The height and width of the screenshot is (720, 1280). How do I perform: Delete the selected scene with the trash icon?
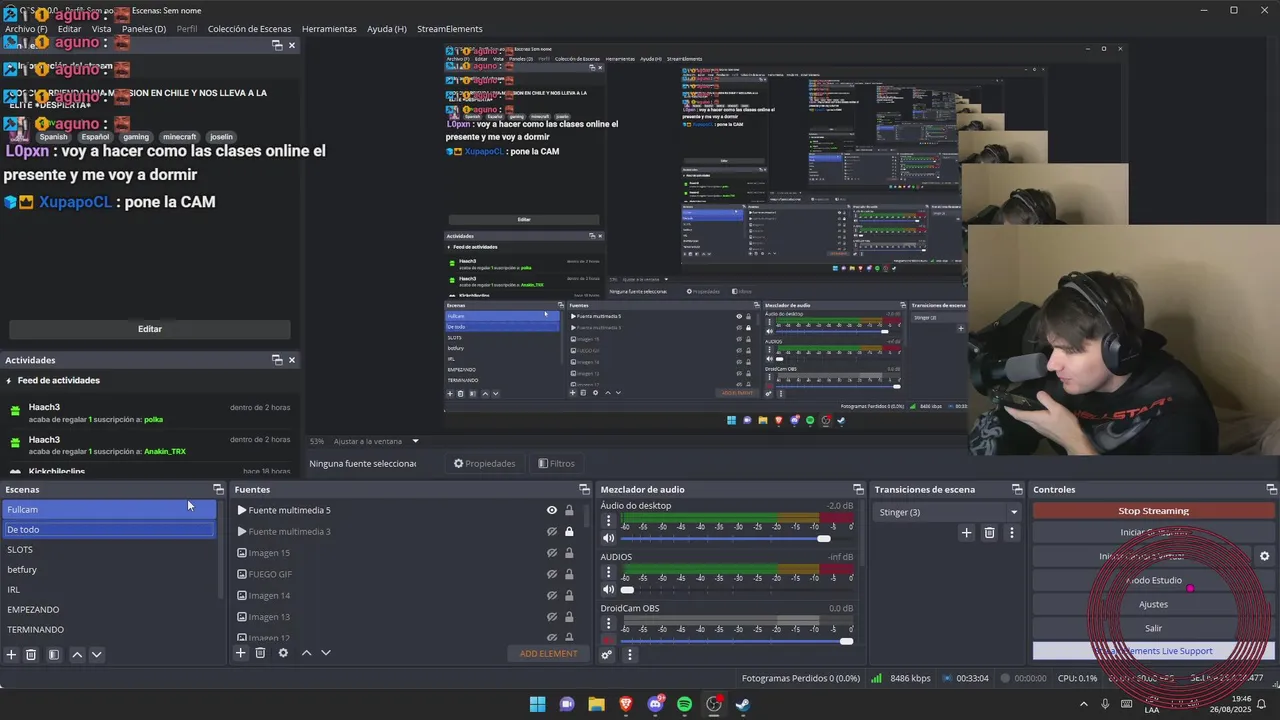(31, 654)
